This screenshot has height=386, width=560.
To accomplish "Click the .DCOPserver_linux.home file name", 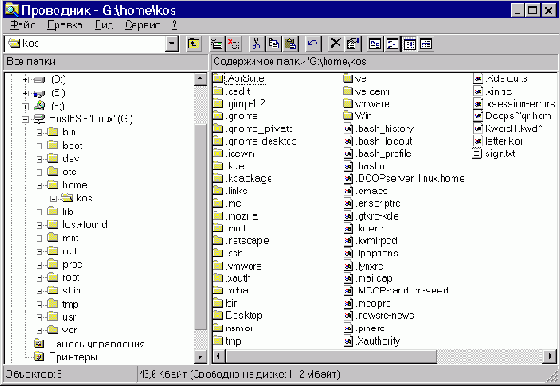I will pos(410,178).
